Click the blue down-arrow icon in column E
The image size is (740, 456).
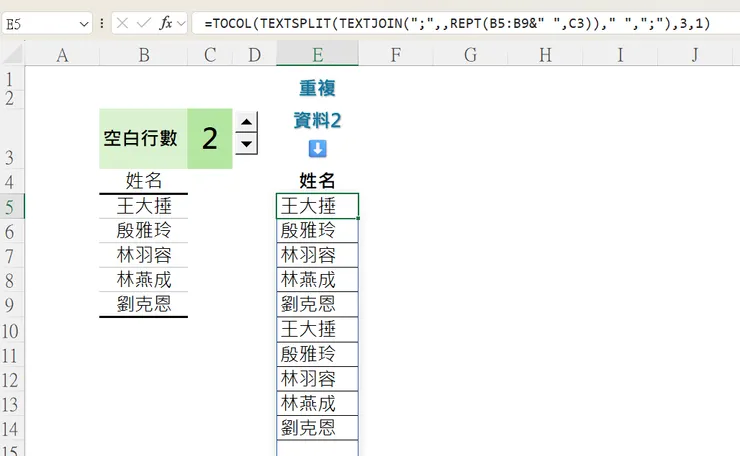318,149
